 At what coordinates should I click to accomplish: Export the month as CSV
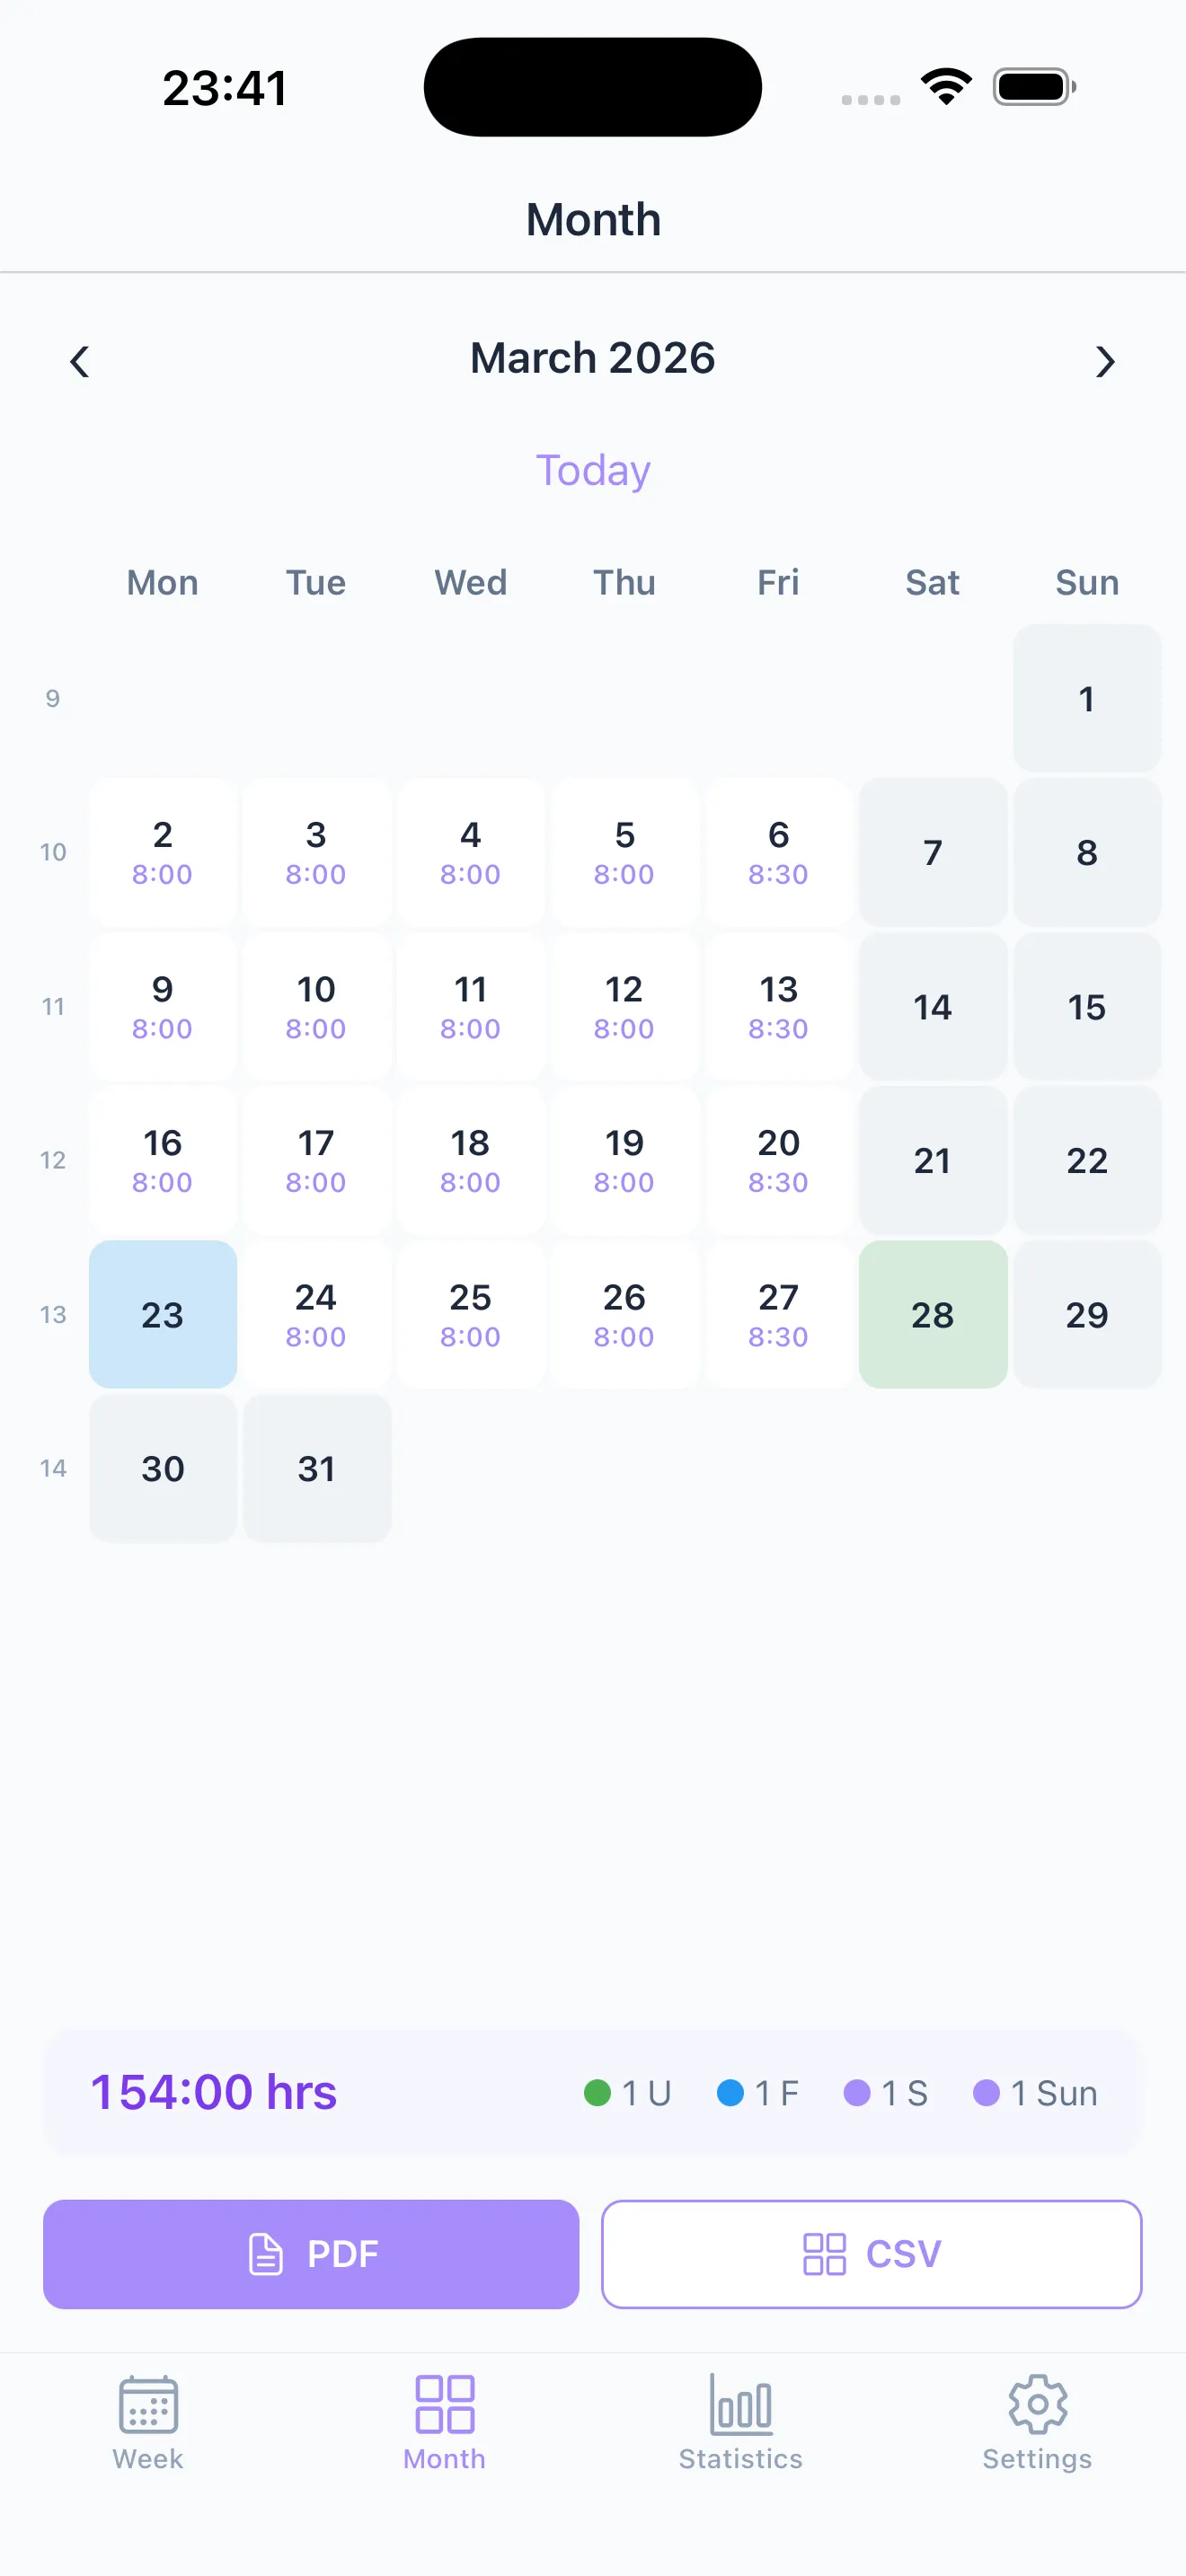pyautogui.click(x=870, y=2254)
